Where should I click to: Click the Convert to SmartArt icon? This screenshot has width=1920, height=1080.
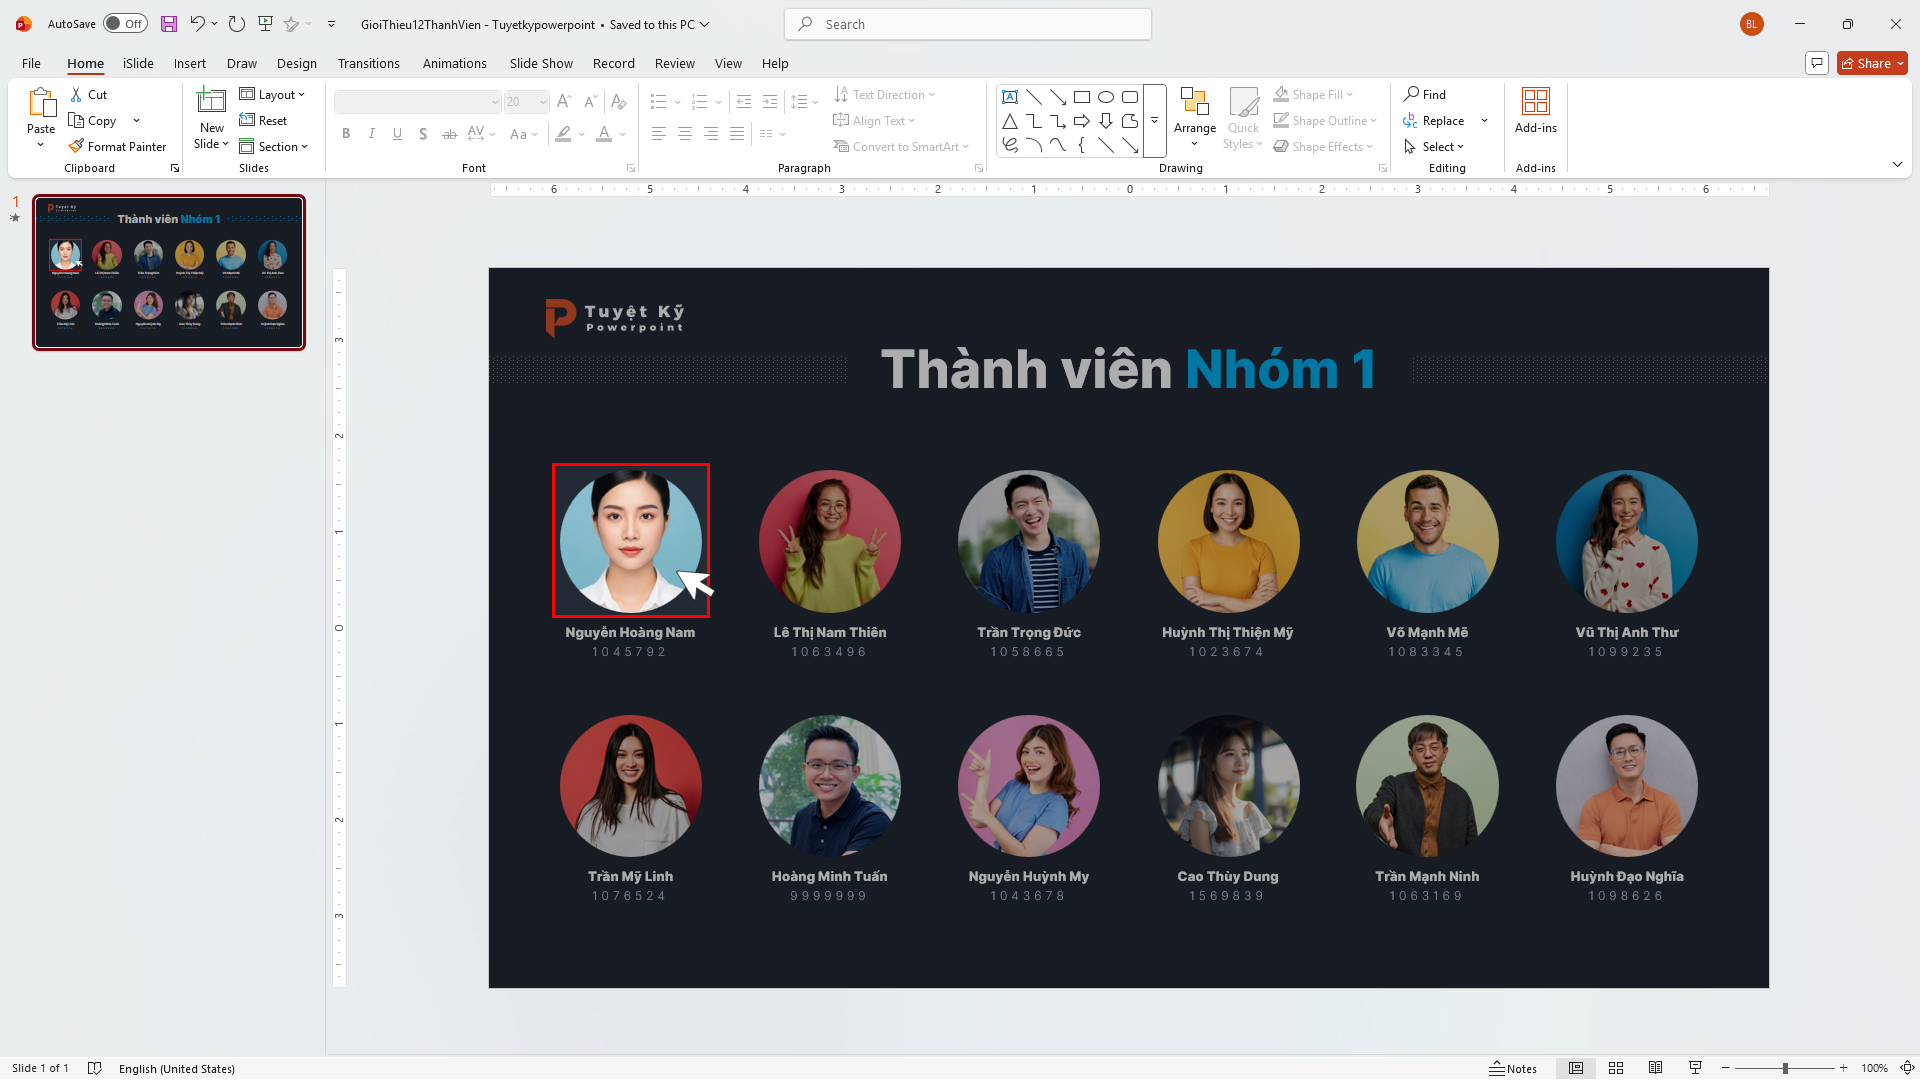point(843,146)
